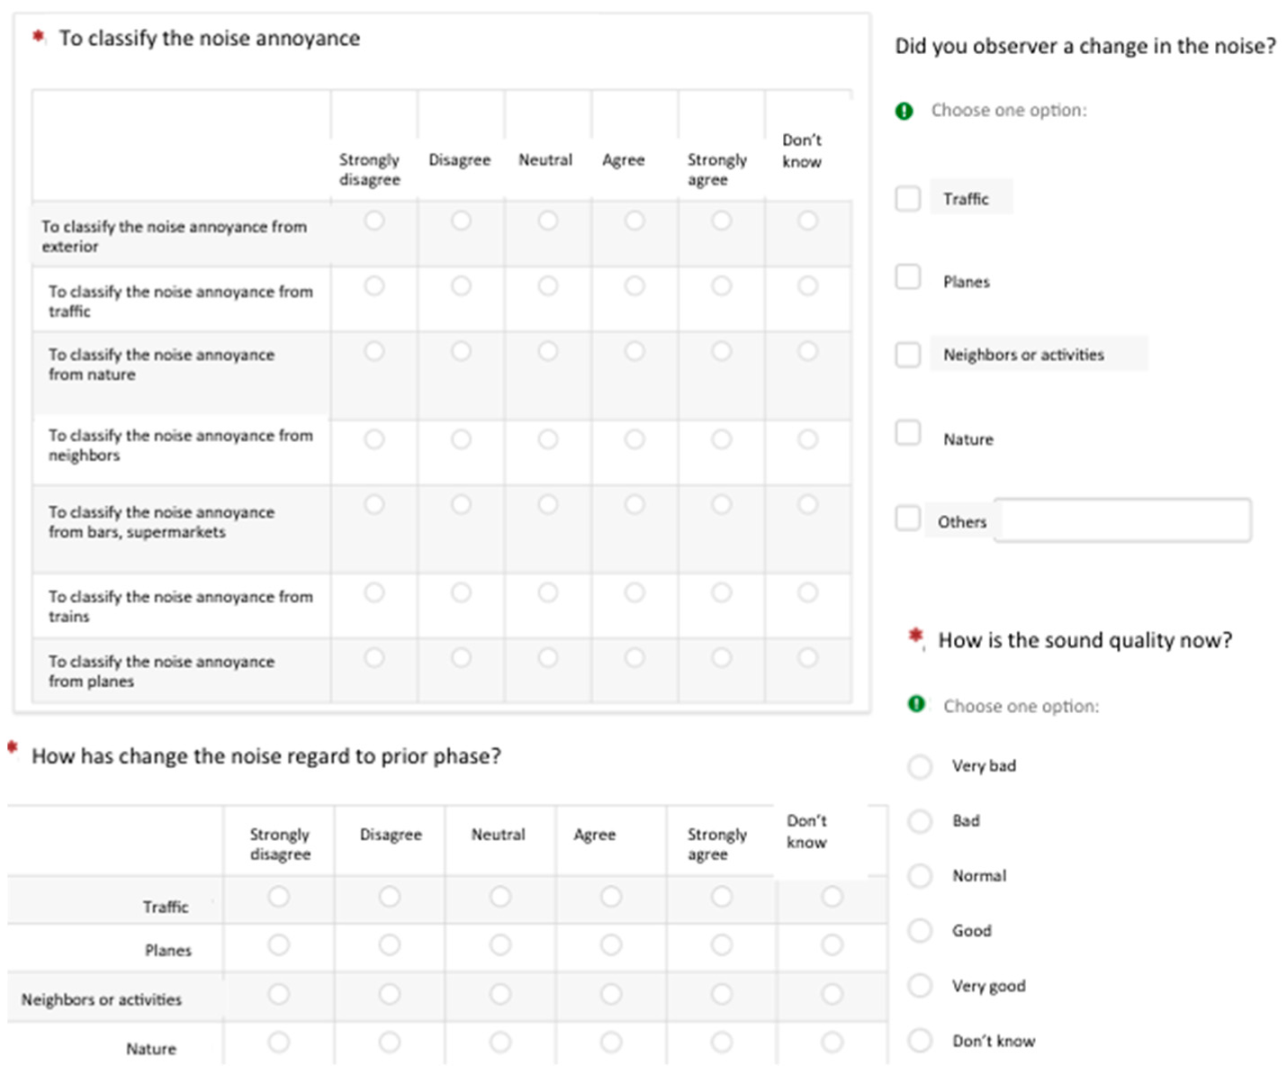The image size is (1287, 1084).
Task: Click green info icon under sound quality question
Action: (916, 705)
